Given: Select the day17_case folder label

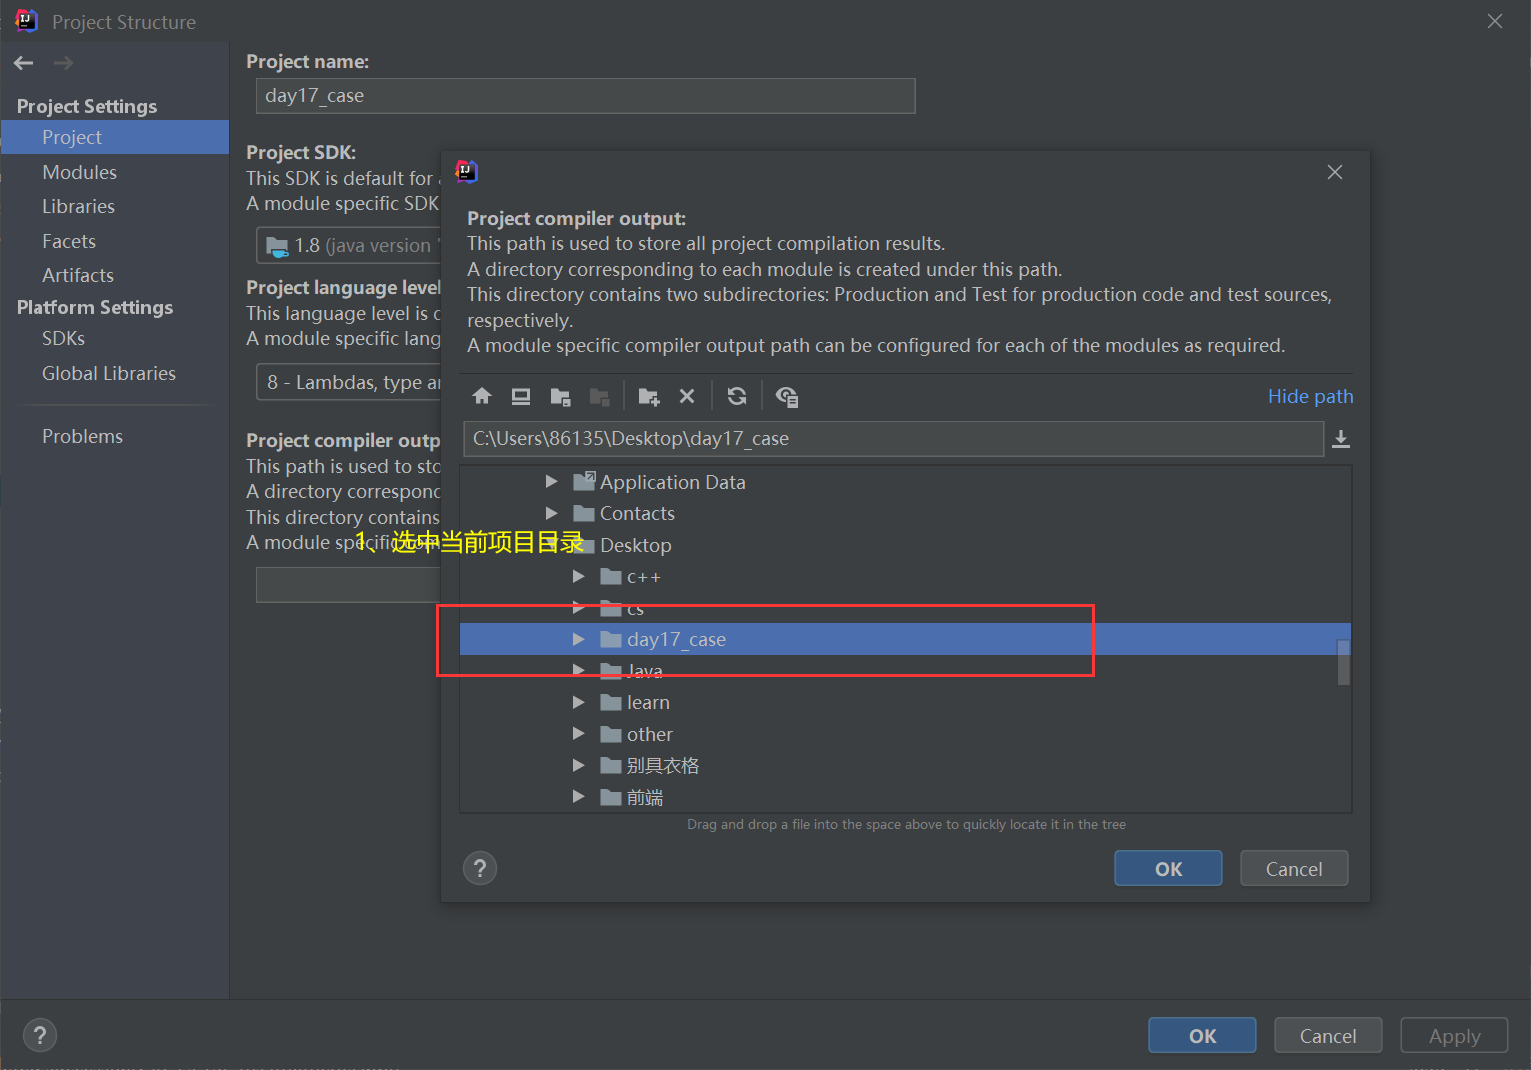Looking at the screenshot, I should (x=677, y=639).
